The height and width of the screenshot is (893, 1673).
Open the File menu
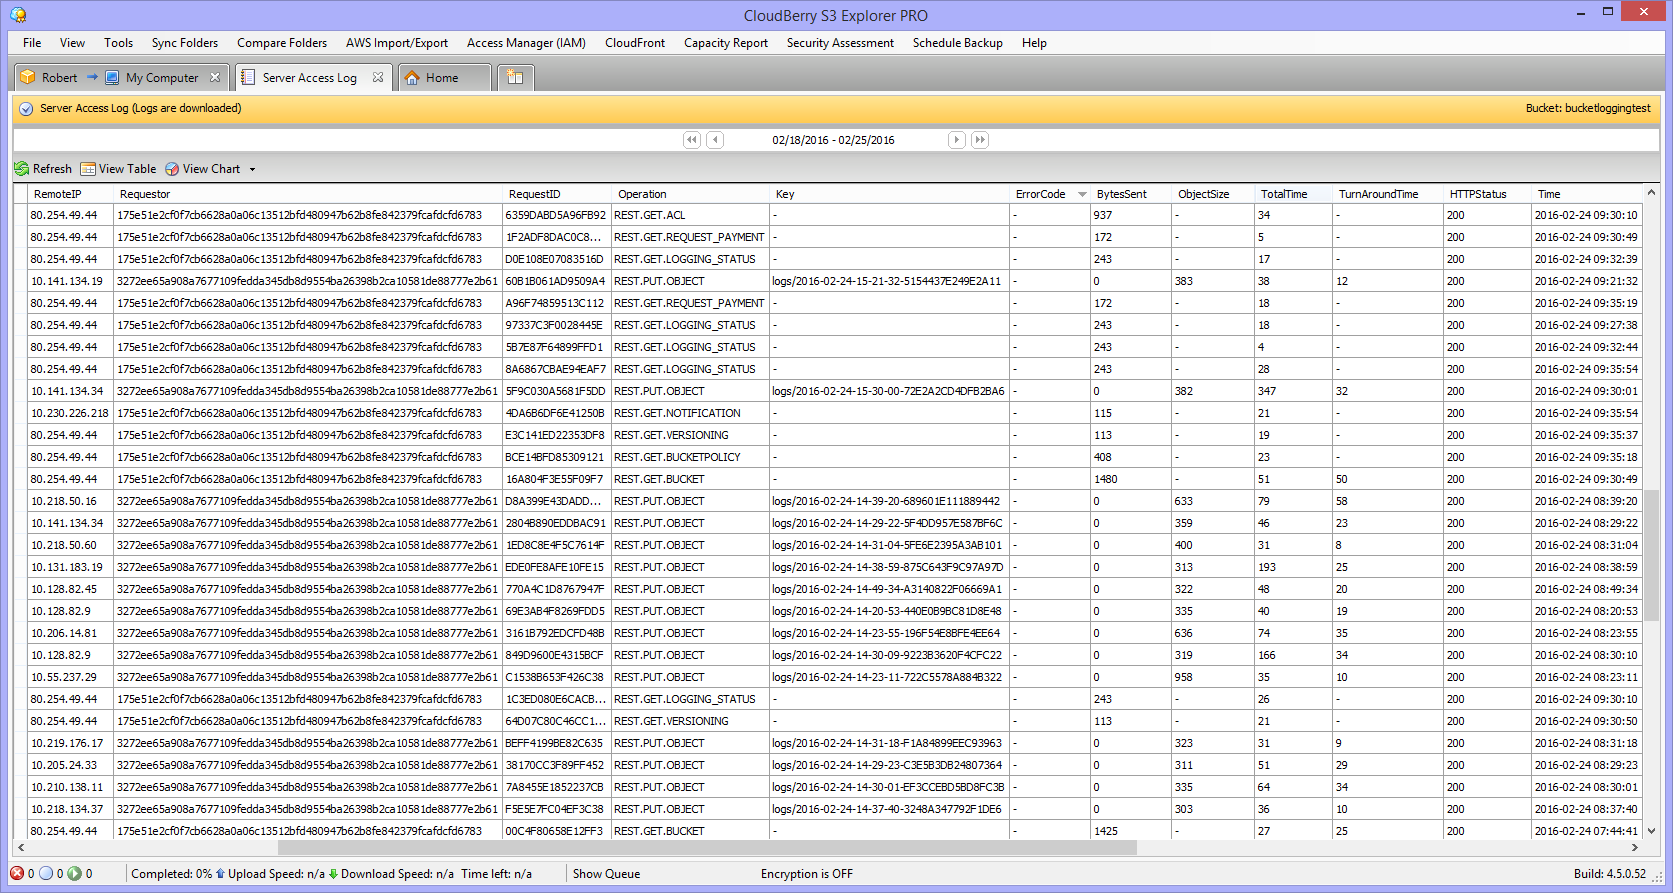coord(32,43)
